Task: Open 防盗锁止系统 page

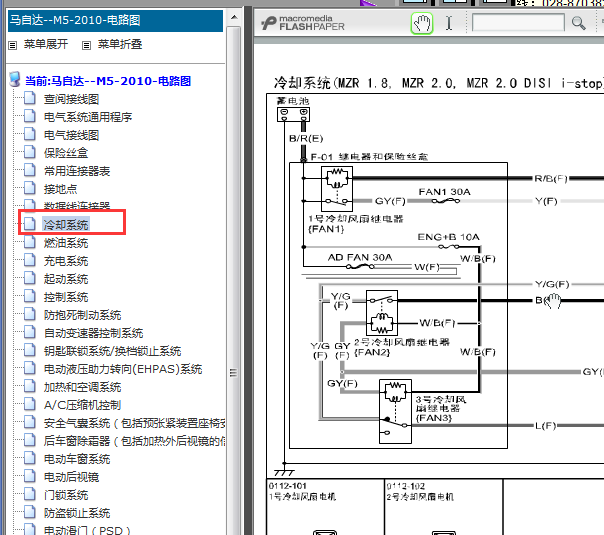Action: tap(77, 513)
